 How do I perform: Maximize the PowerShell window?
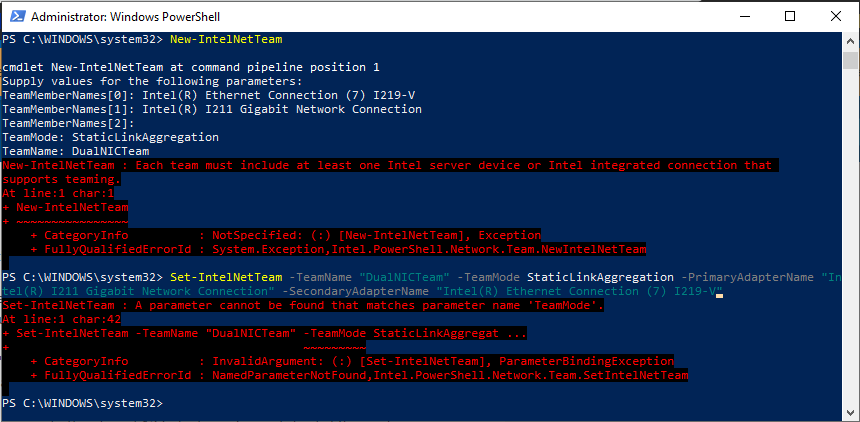point(790,16)
